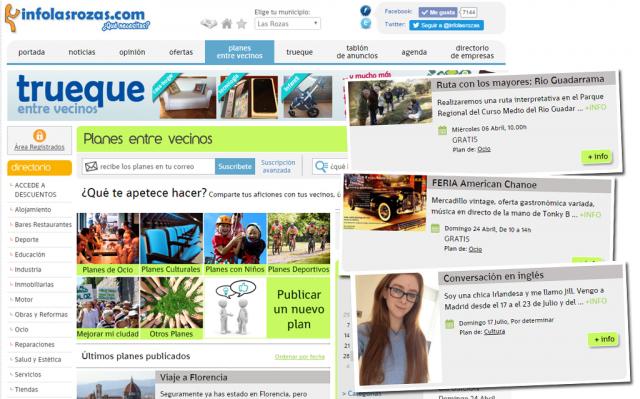640x399 pixels.
Task: Open the opinión tab
Action: pyautogui.click(x=132, y=52)
